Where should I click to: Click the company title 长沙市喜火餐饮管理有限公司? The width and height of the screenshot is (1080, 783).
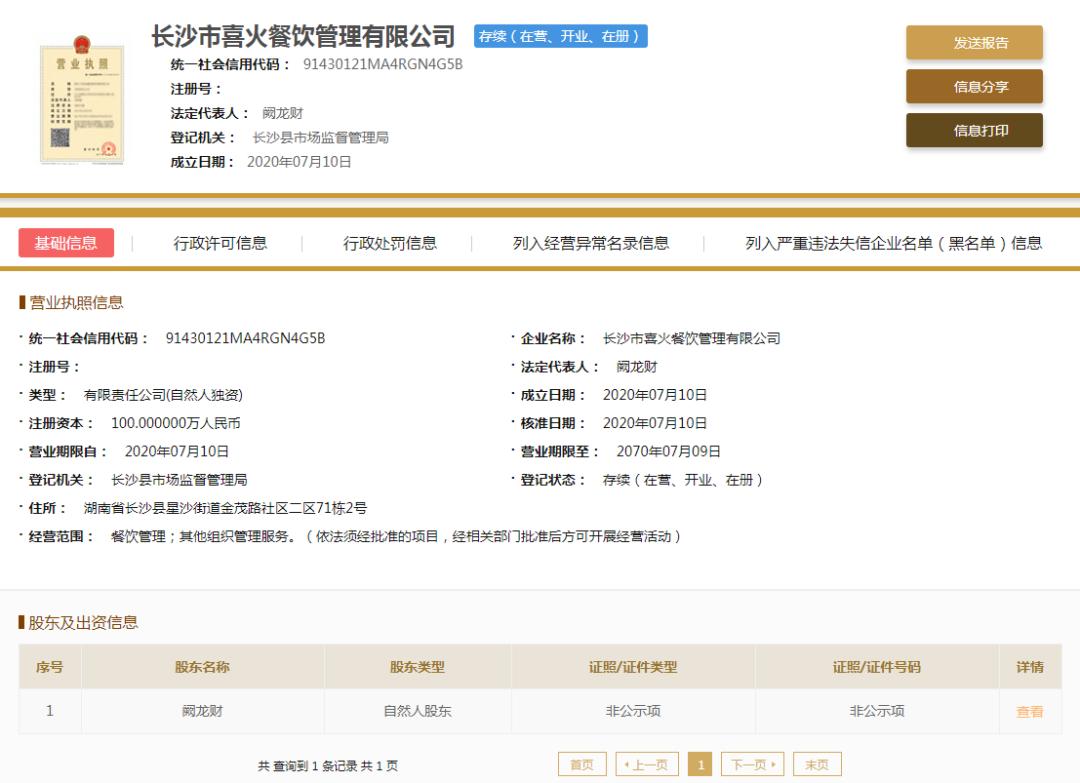coord(304,36)
